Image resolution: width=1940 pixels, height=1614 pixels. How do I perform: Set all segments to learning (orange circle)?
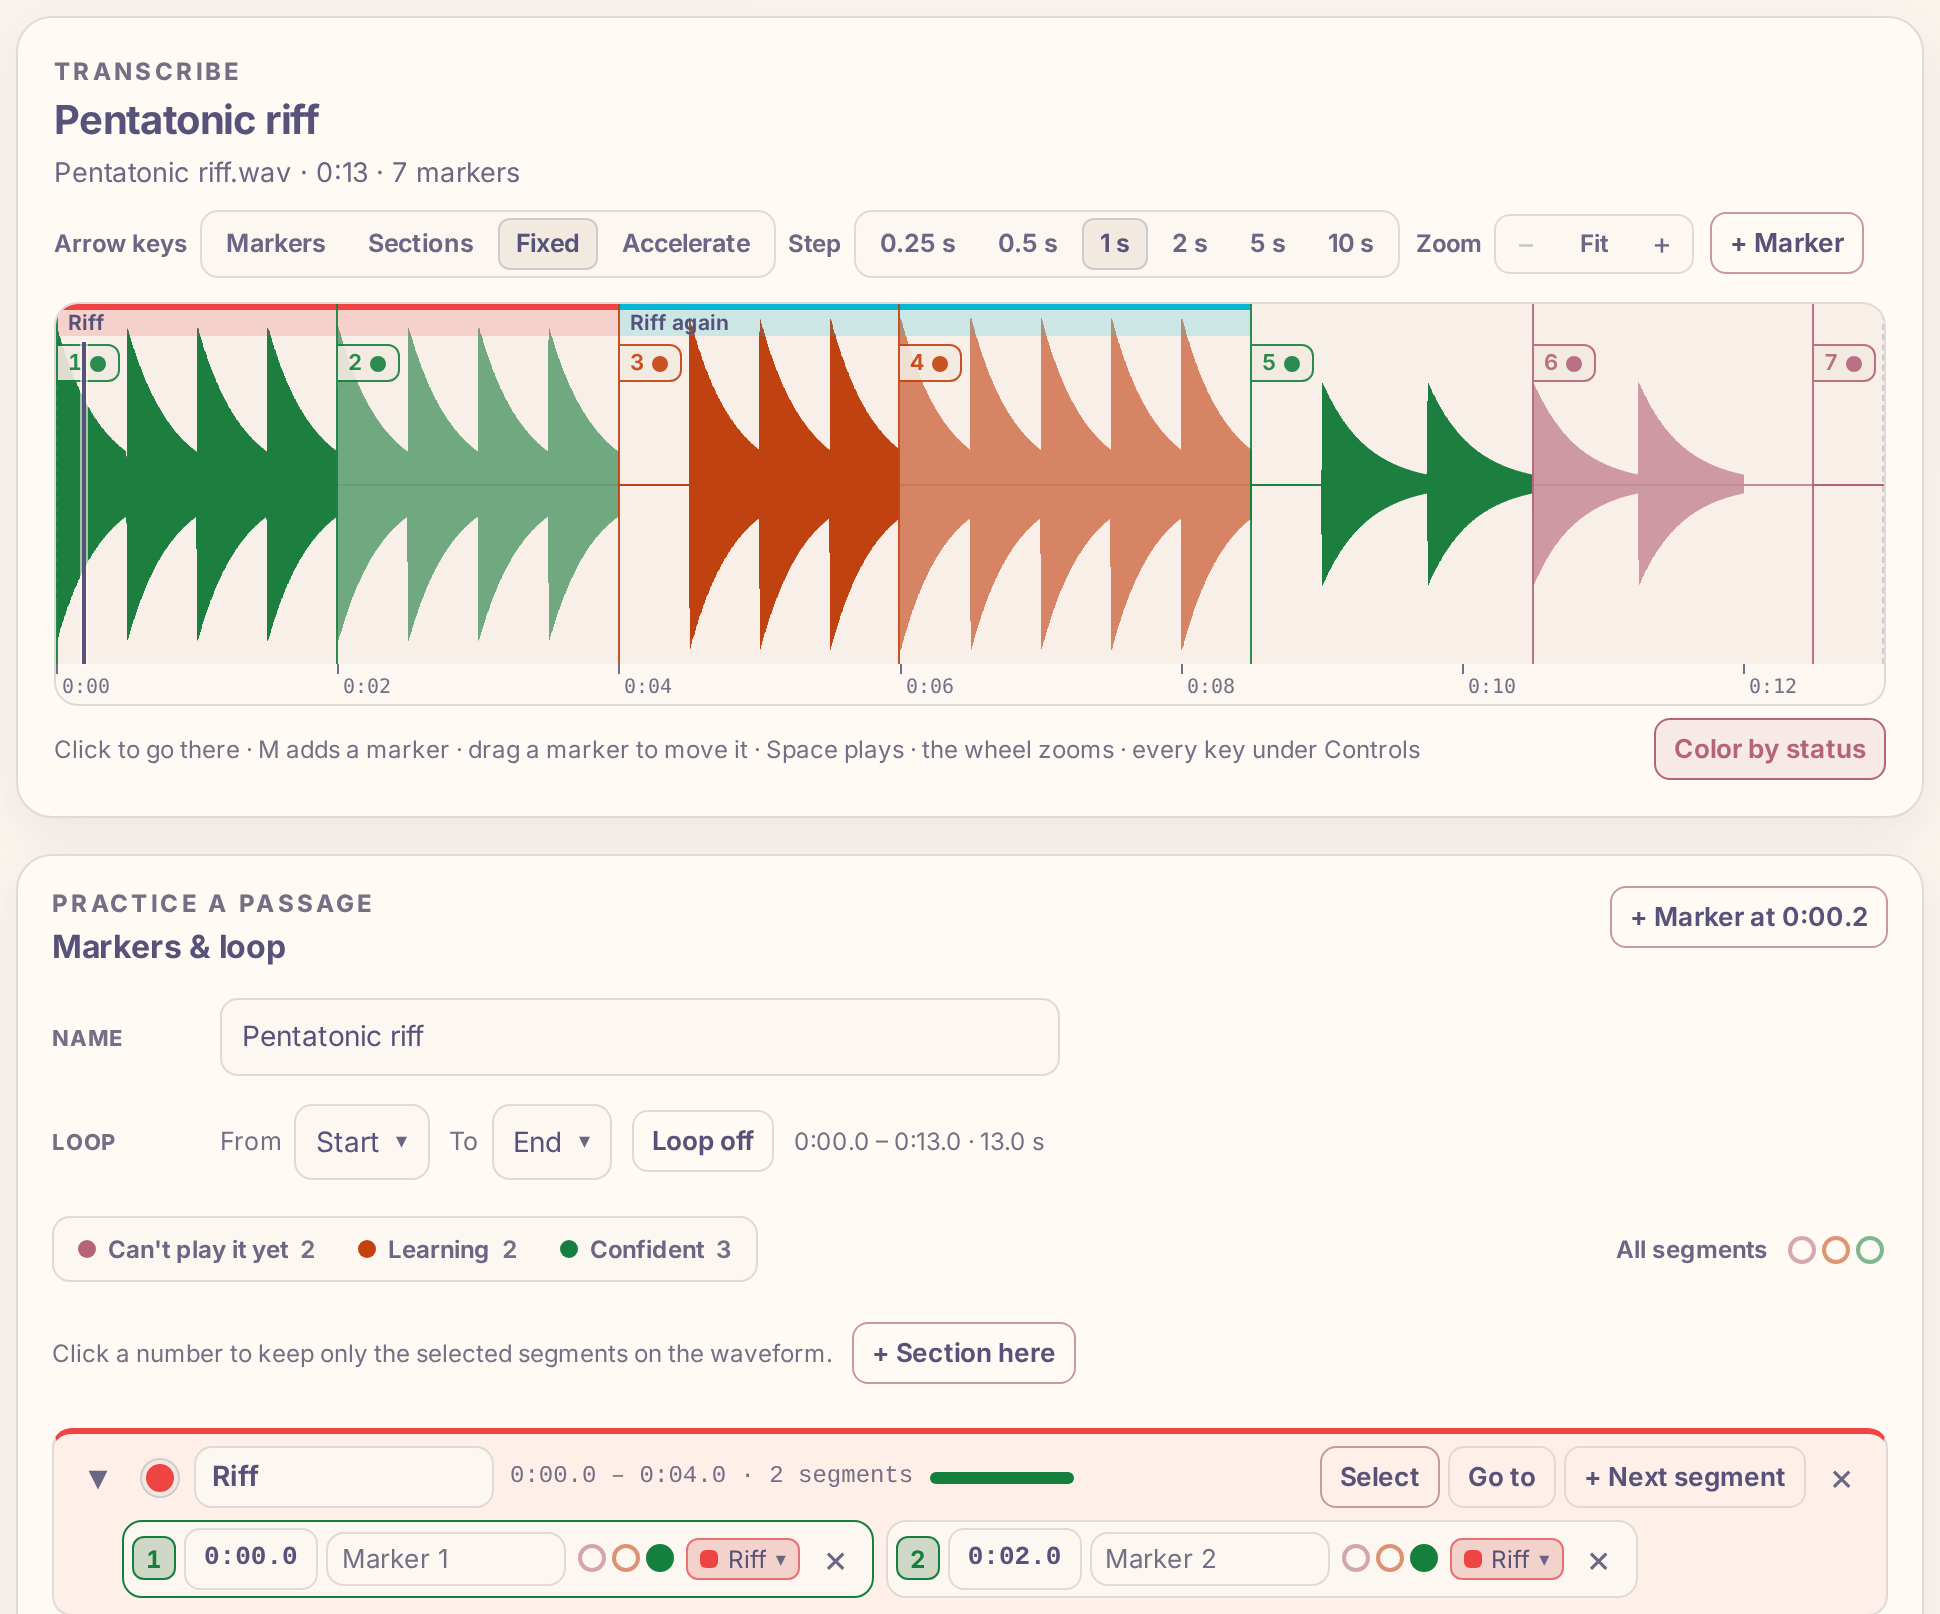click(x=1836, y=1250)
